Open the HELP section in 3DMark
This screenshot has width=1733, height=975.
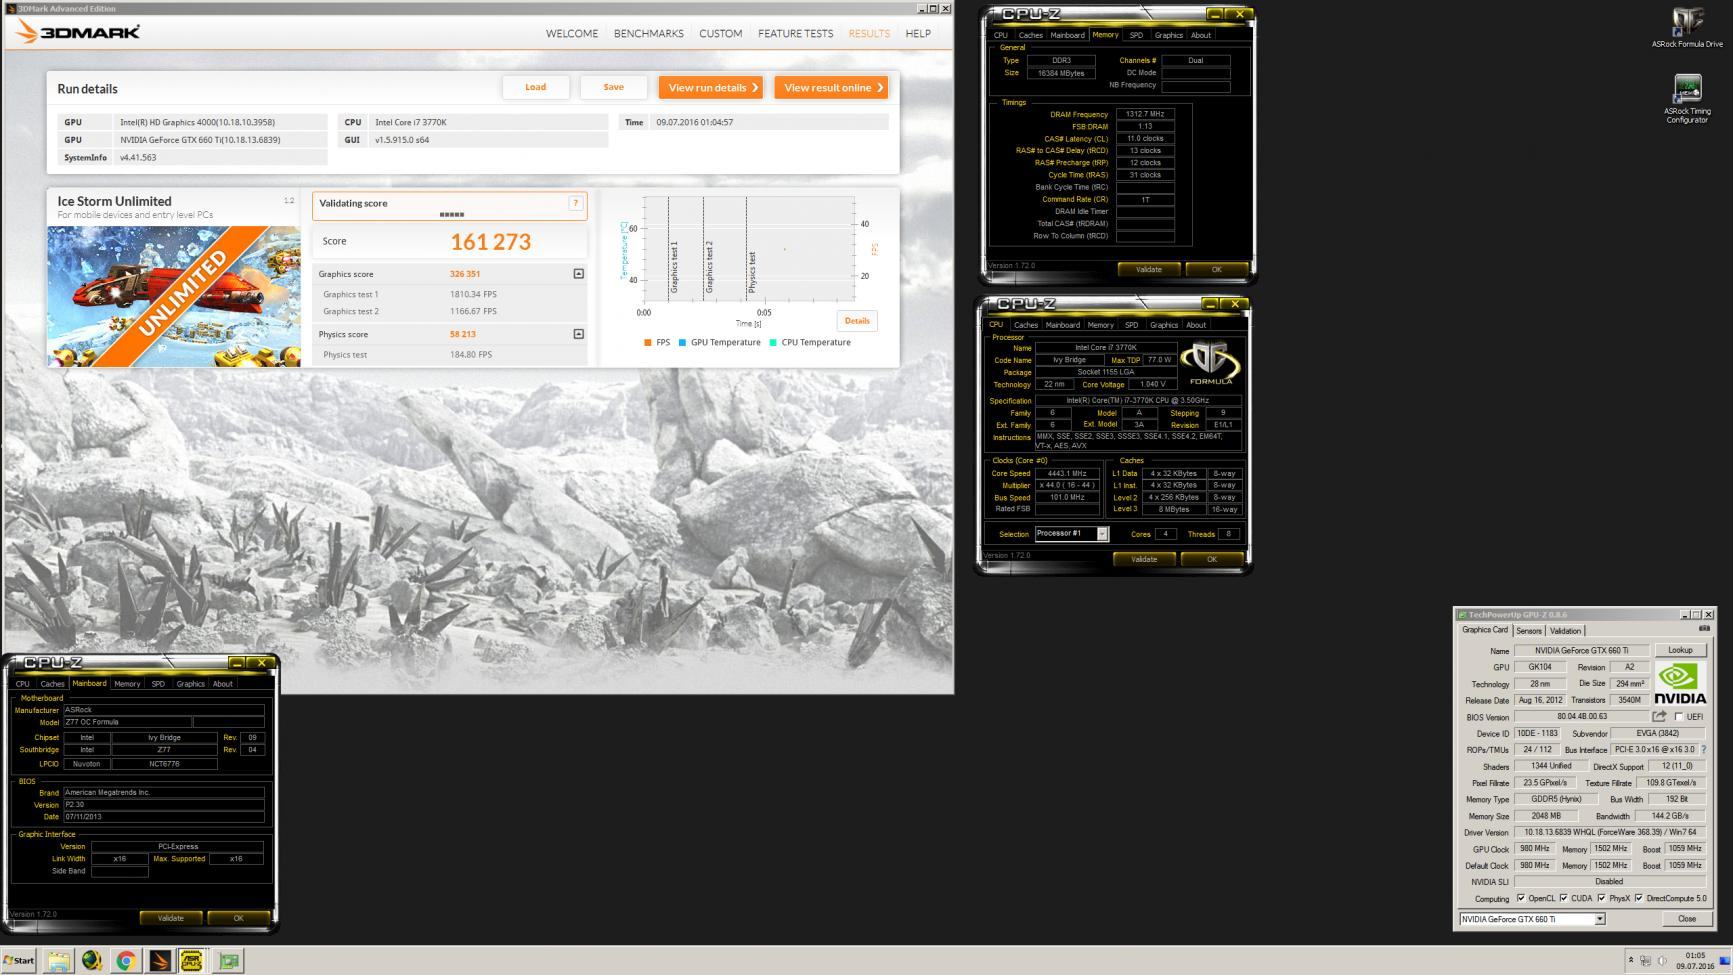(918, 33)
